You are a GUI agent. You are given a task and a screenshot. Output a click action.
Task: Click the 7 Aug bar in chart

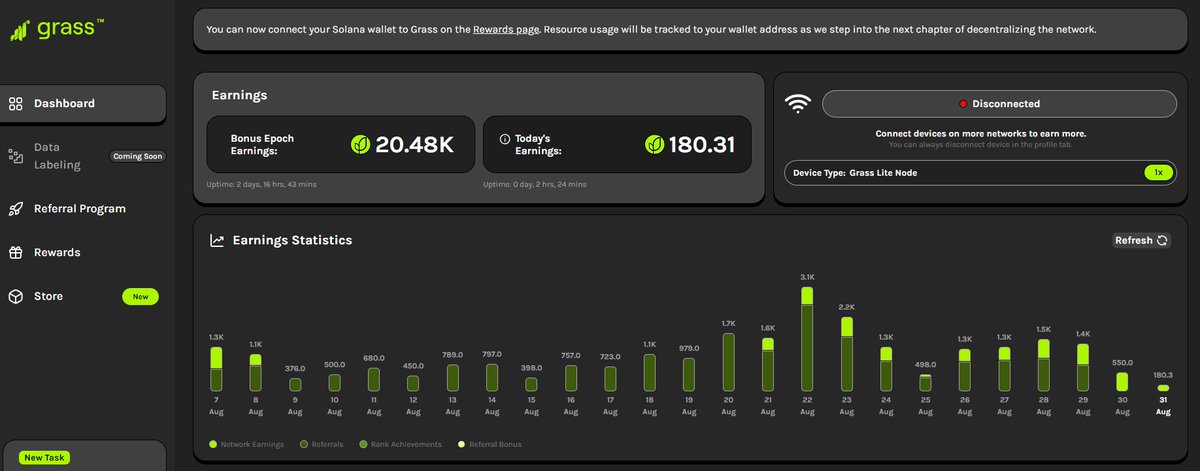tap(216, 369)
